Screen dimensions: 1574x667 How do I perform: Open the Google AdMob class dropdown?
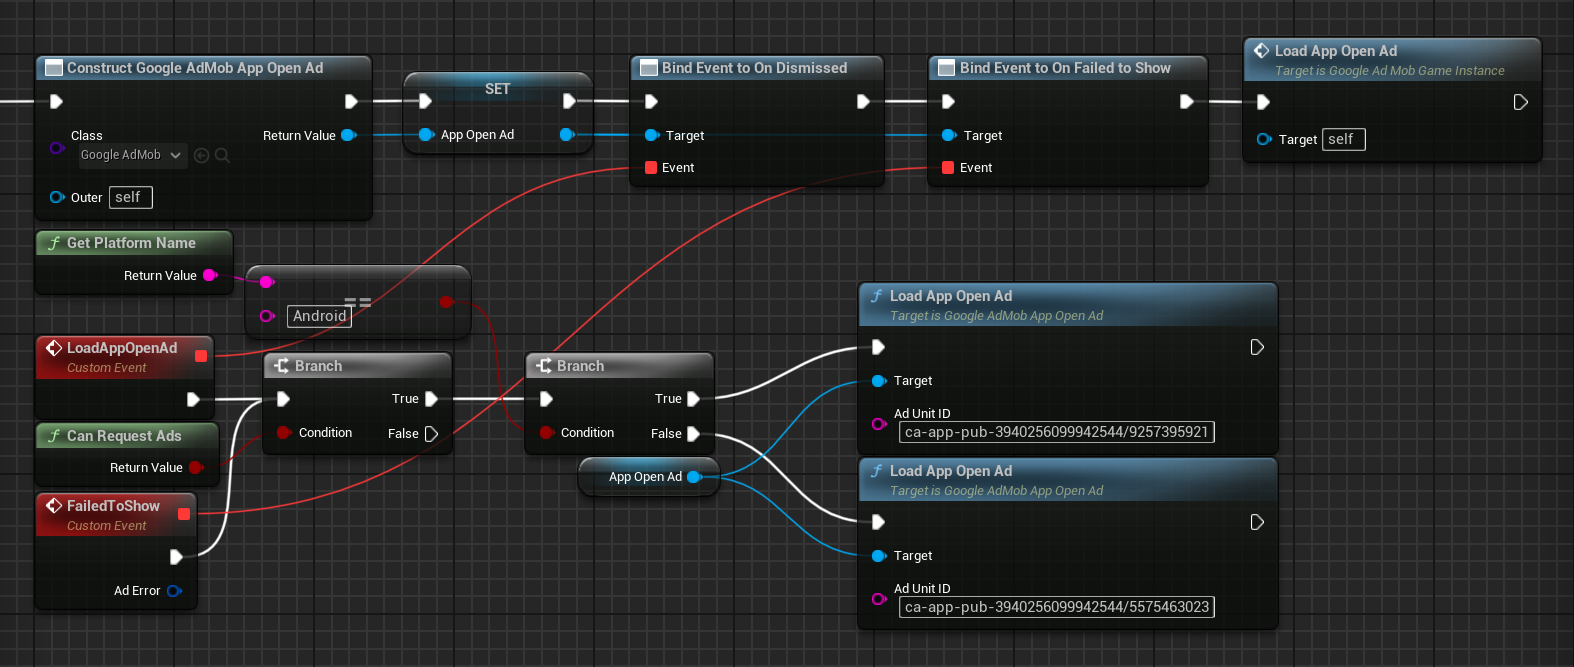click(131, 155)
